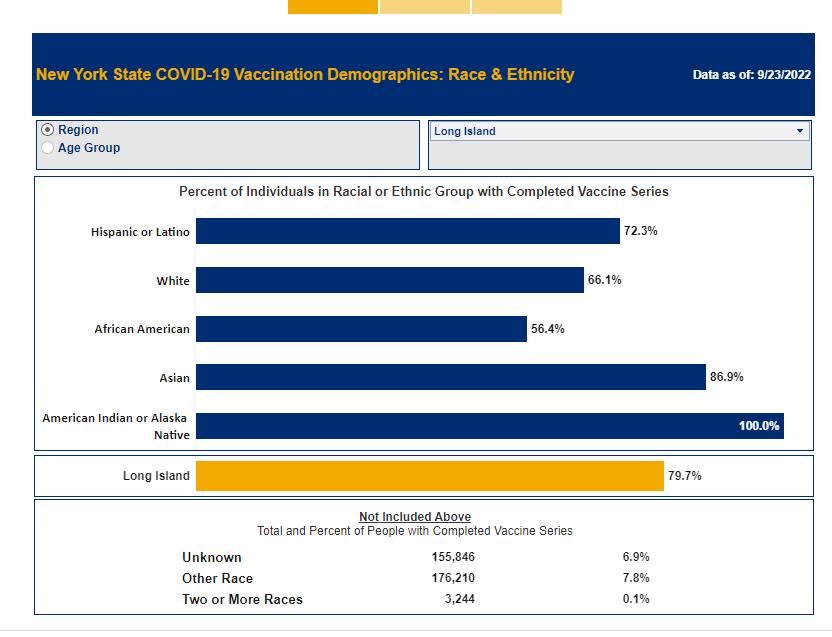
Task: Open the Long Island region dropdown
Action: tap(619, 131)
